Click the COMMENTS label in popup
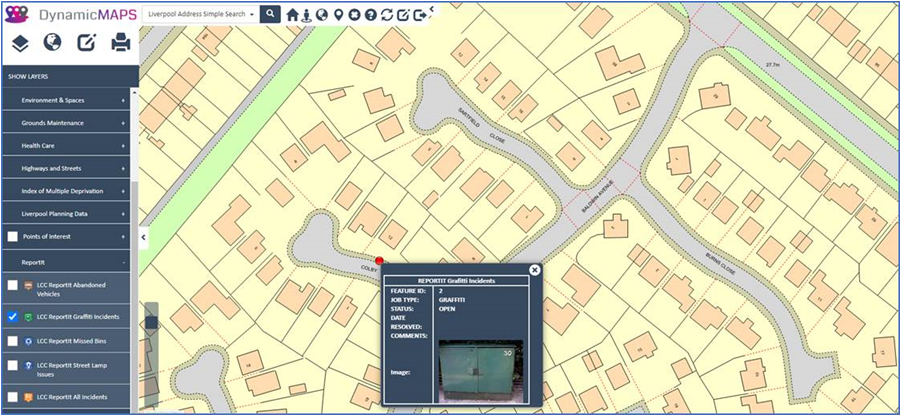902x417 pixels. [x=408, y=335]
